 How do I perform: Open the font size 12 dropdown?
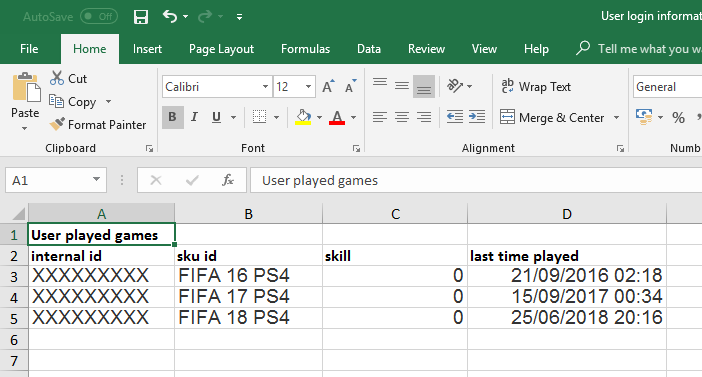pyautogui.click(x=308, y=86)
